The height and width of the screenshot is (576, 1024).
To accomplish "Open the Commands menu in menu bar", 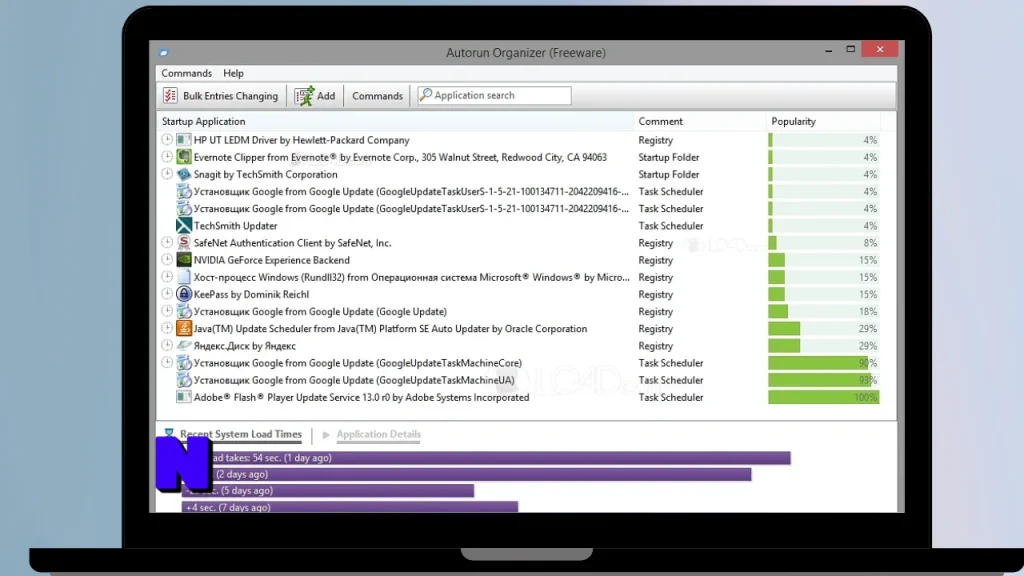I will 187,73.
